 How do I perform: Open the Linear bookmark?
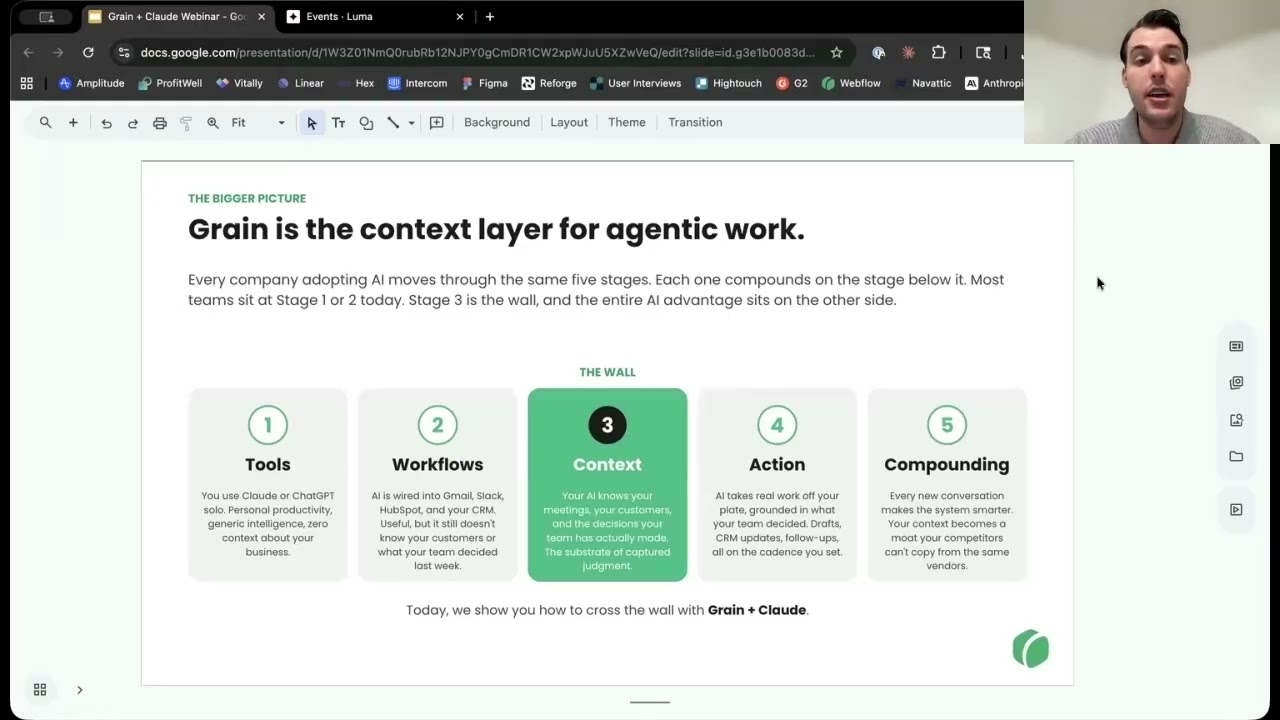tap(300, 83)
